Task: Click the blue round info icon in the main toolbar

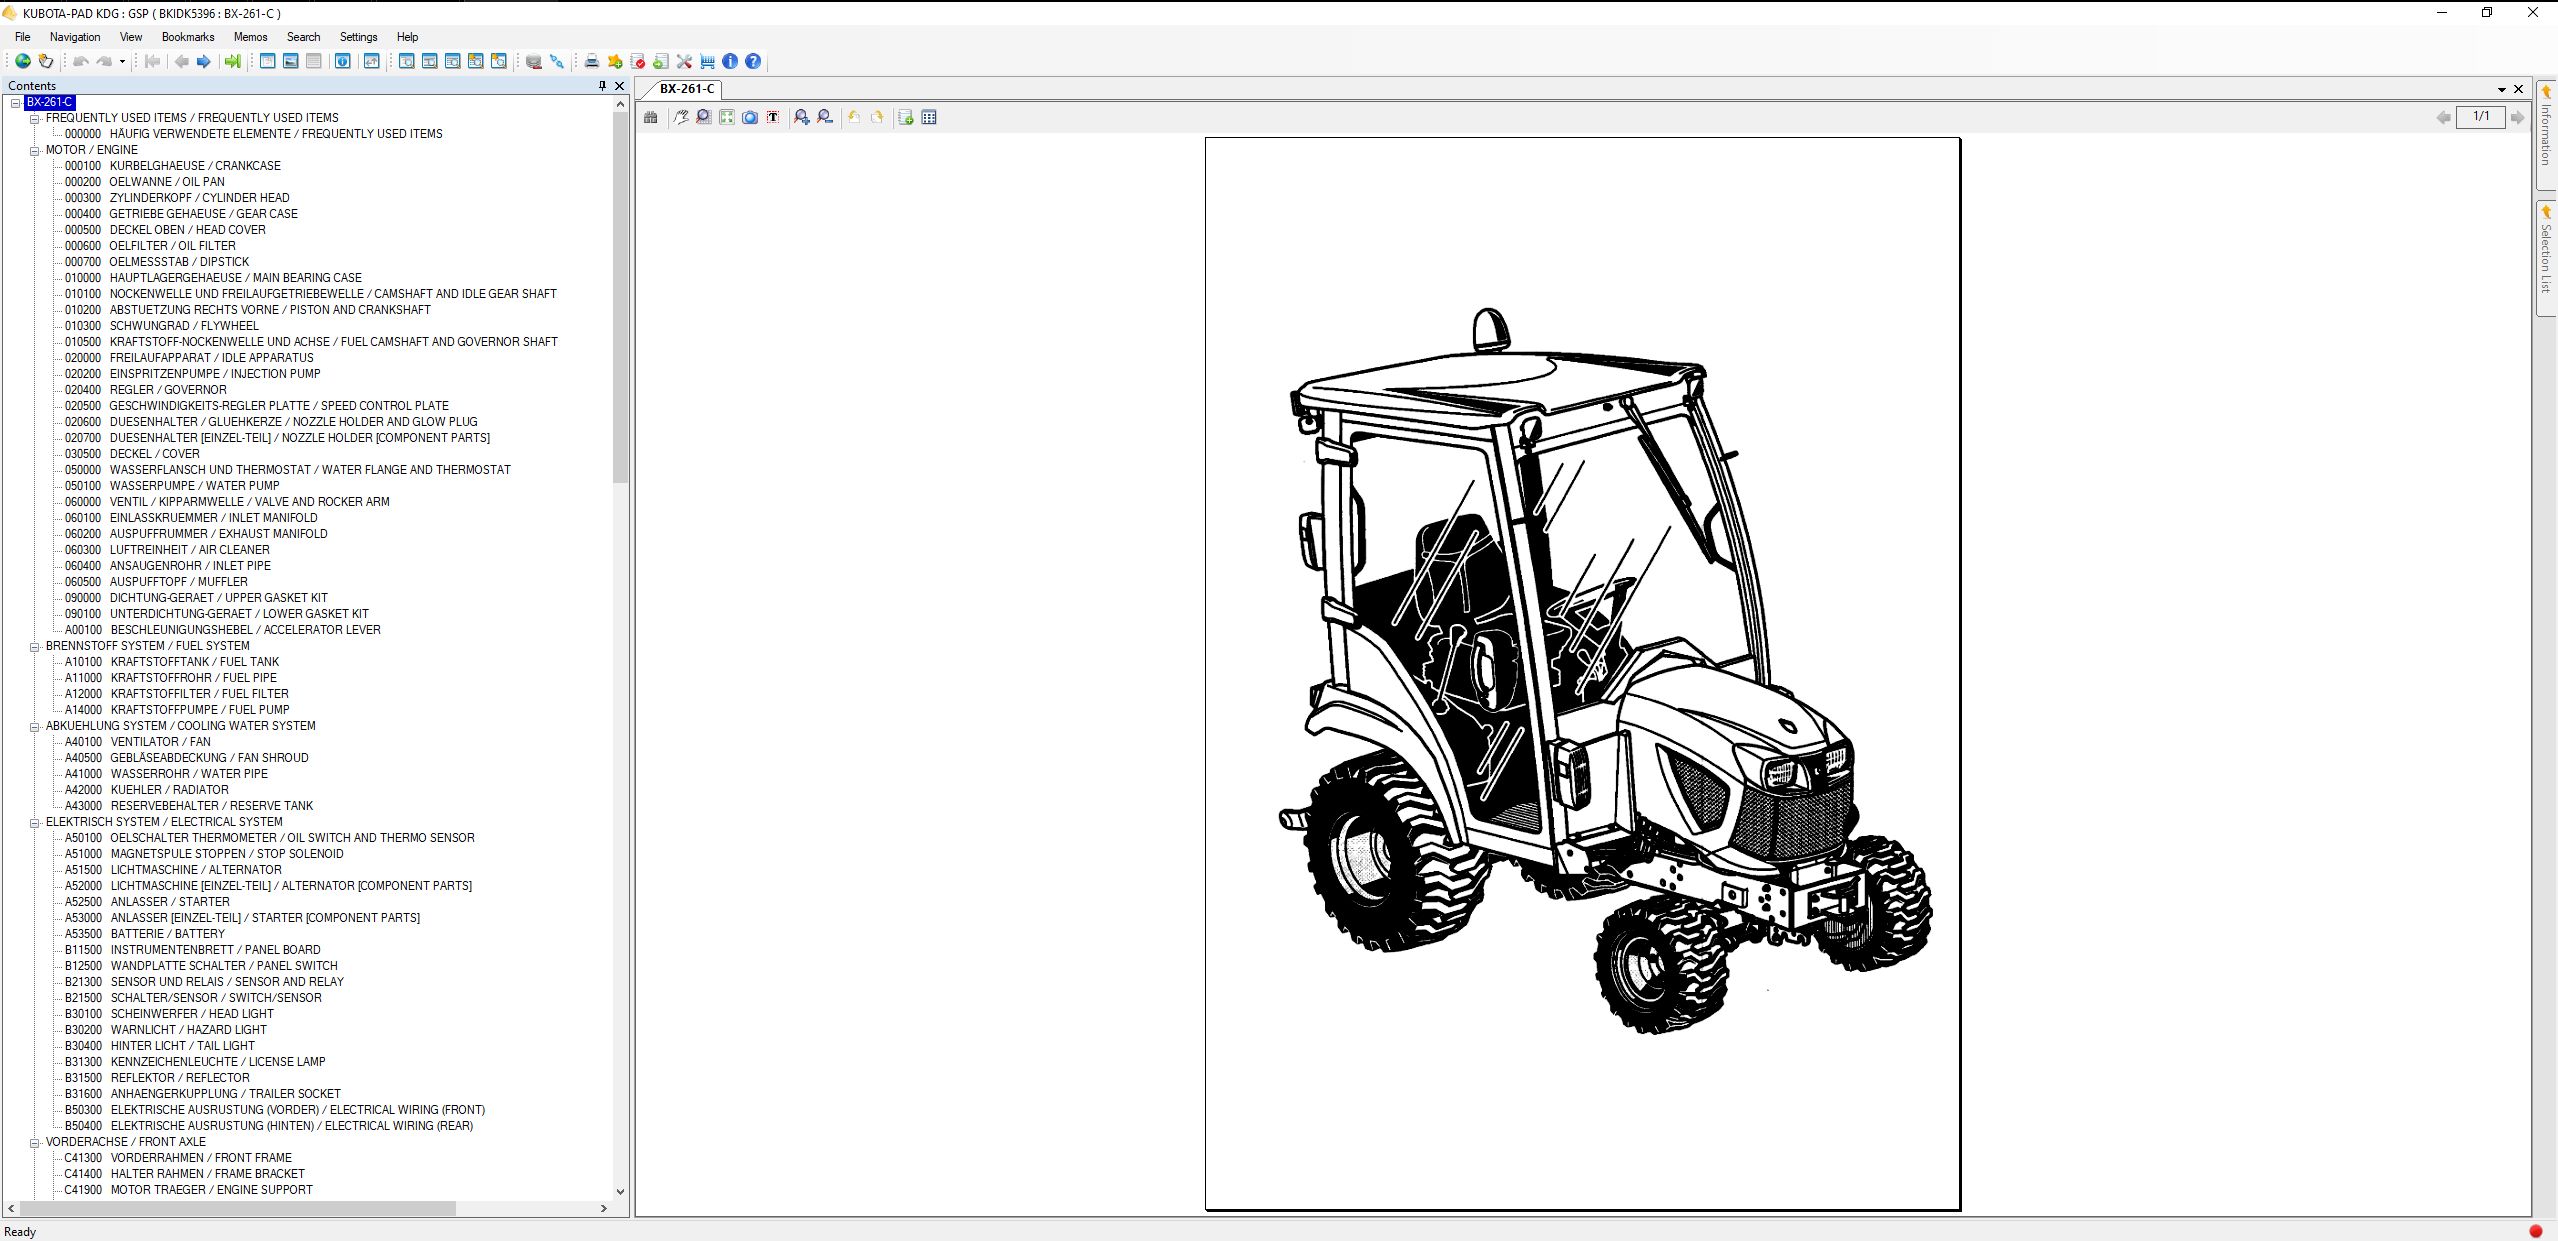Action: 730,61
